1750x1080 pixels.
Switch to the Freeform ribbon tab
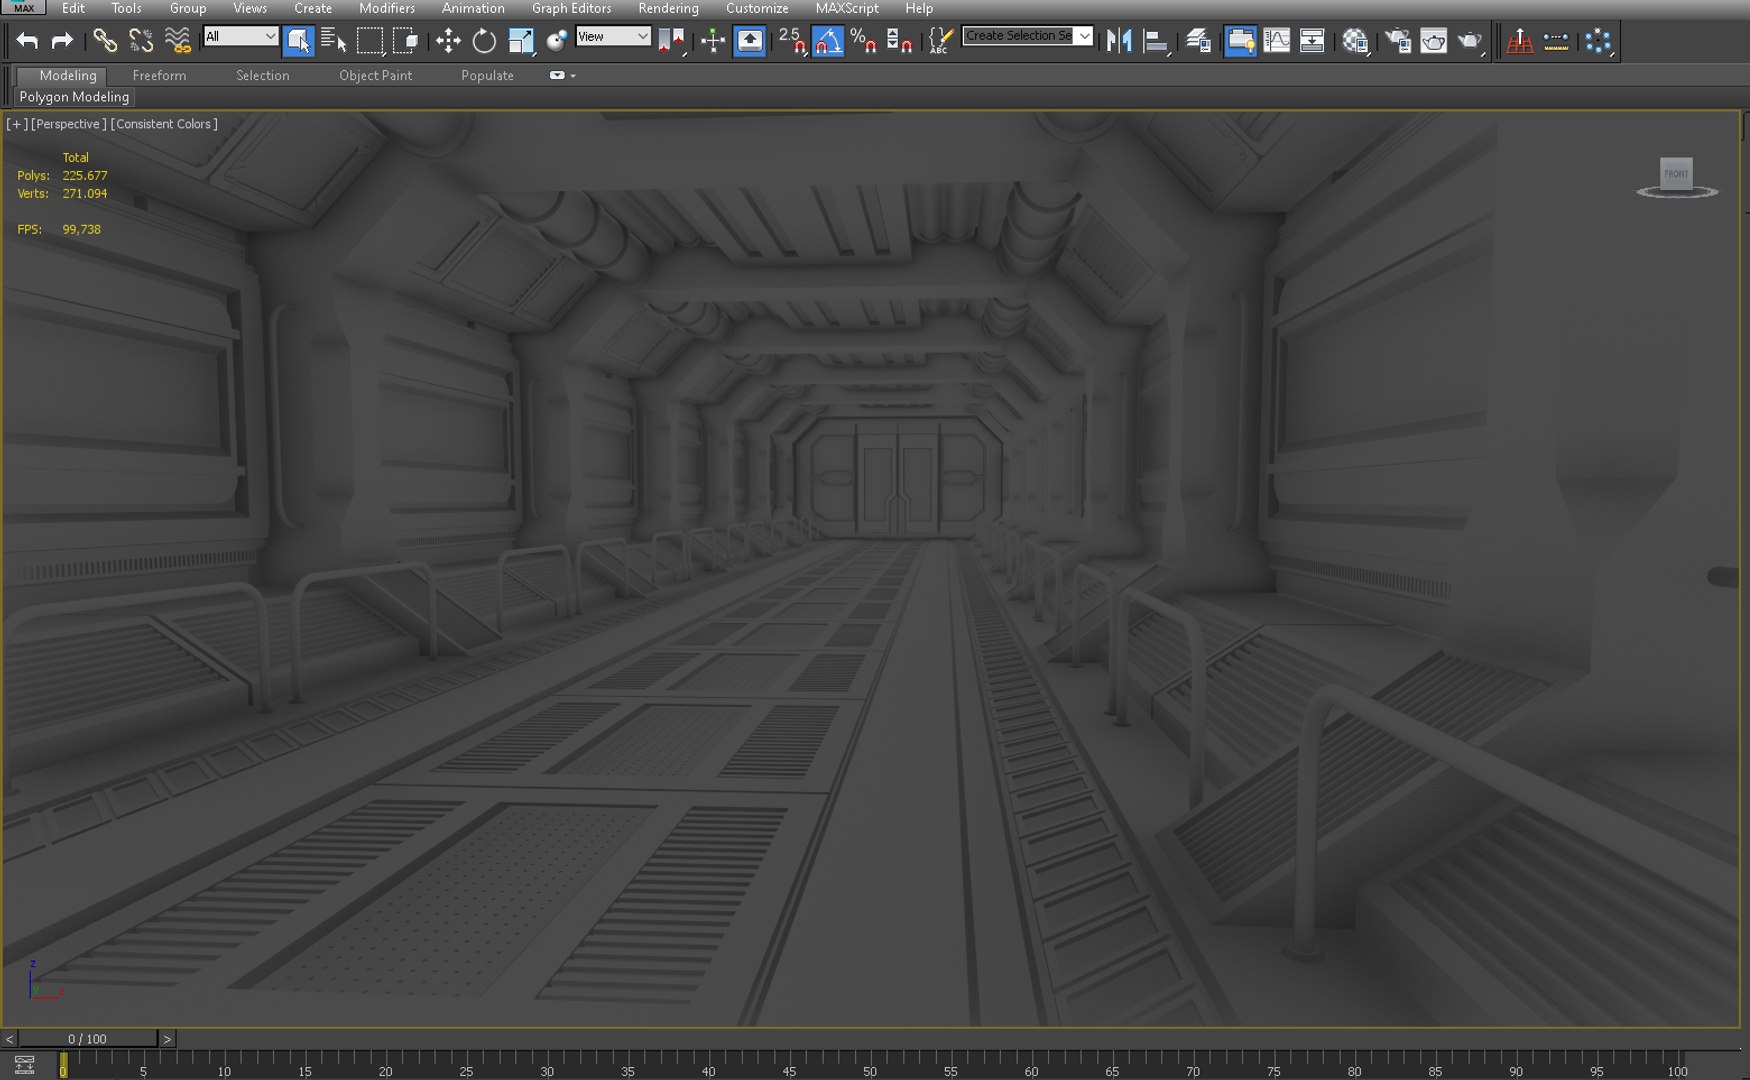pos(159,75)
